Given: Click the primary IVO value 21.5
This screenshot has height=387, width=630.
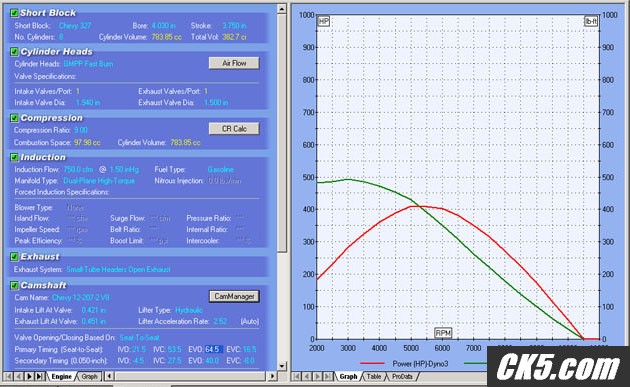Looking at the screenshot, I should (x=139, y=349).
